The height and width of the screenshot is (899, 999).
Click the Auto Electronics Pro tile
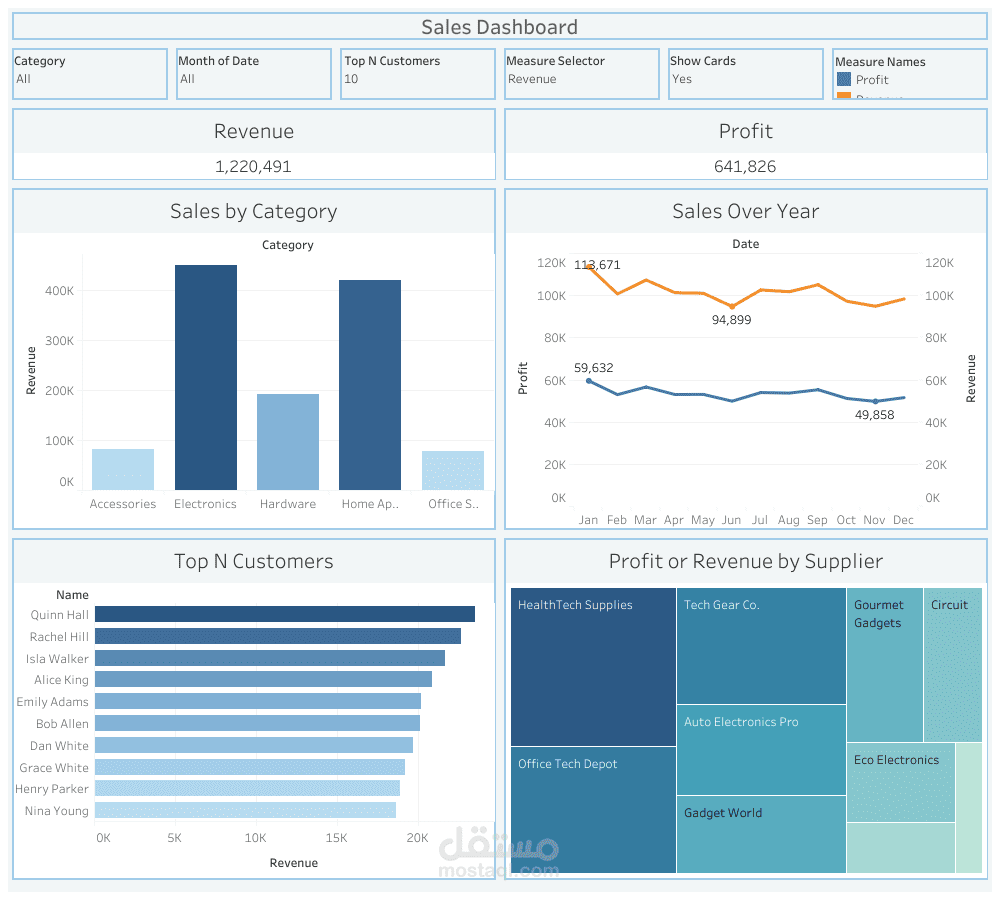(x=761, y=750)
